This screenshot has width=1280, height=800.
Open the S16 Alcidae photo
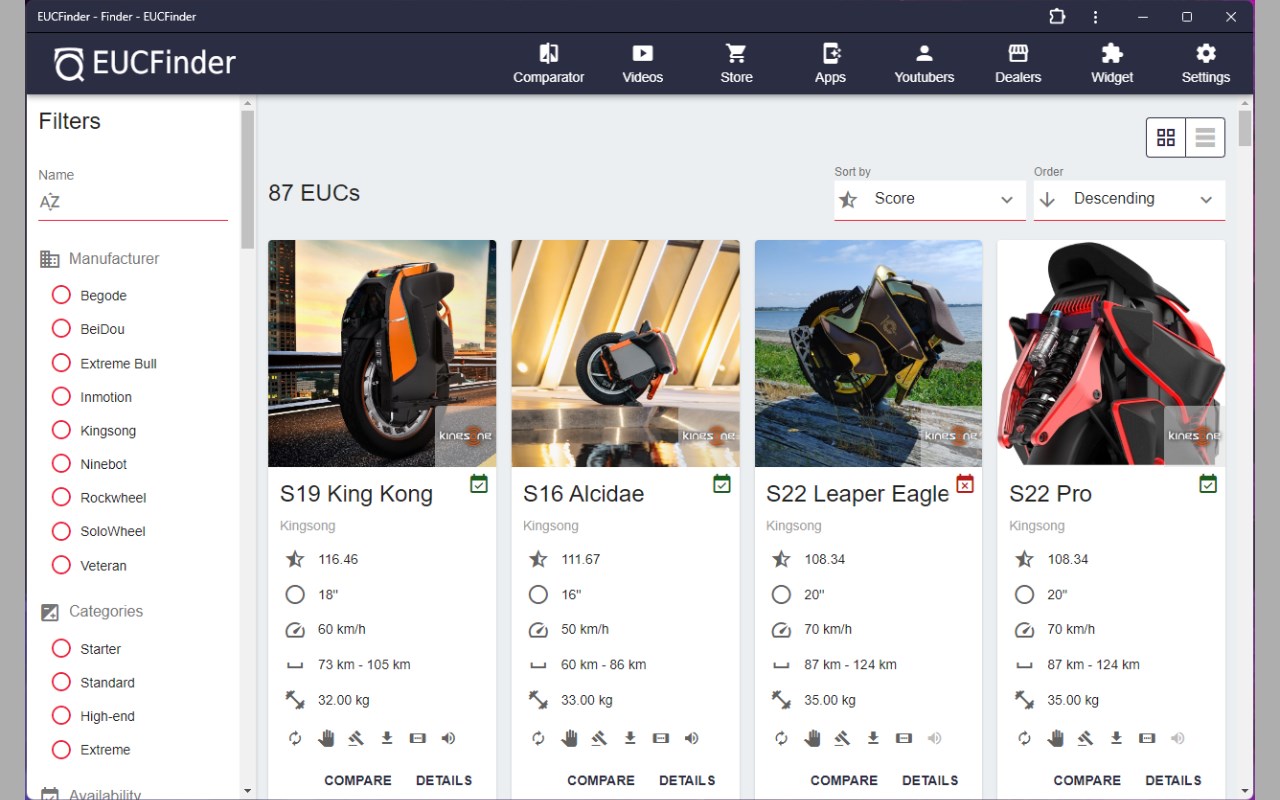coord(625,353)
